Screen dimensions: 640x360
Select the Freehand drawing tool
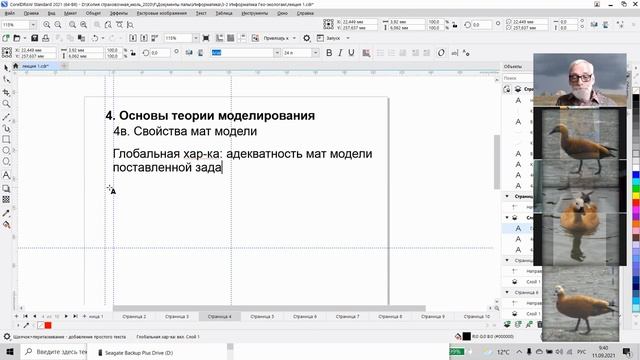pos(6,117)
